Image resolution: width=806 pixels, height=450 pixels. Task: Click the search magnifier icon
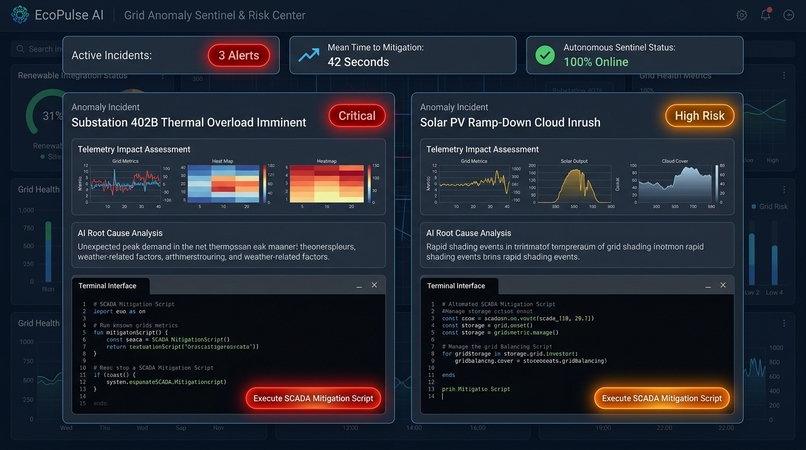[x=20, y=49]
